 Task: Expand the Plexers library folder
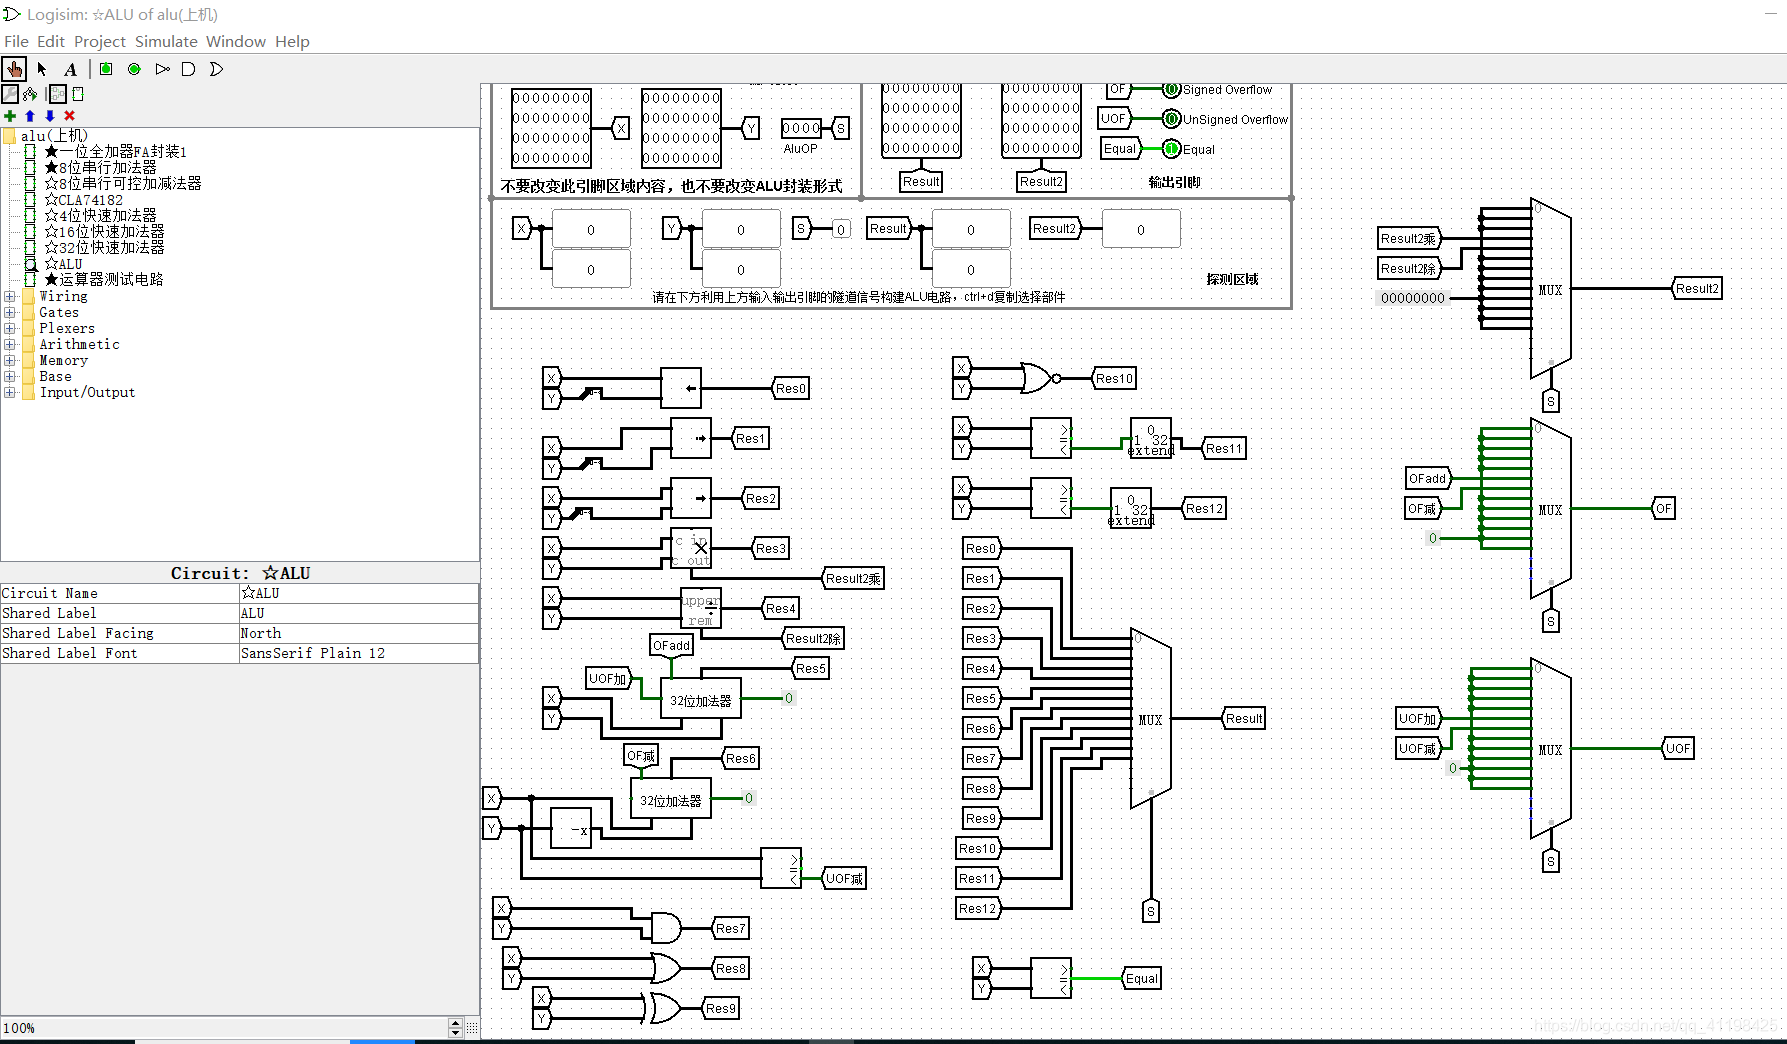[9, 328]
